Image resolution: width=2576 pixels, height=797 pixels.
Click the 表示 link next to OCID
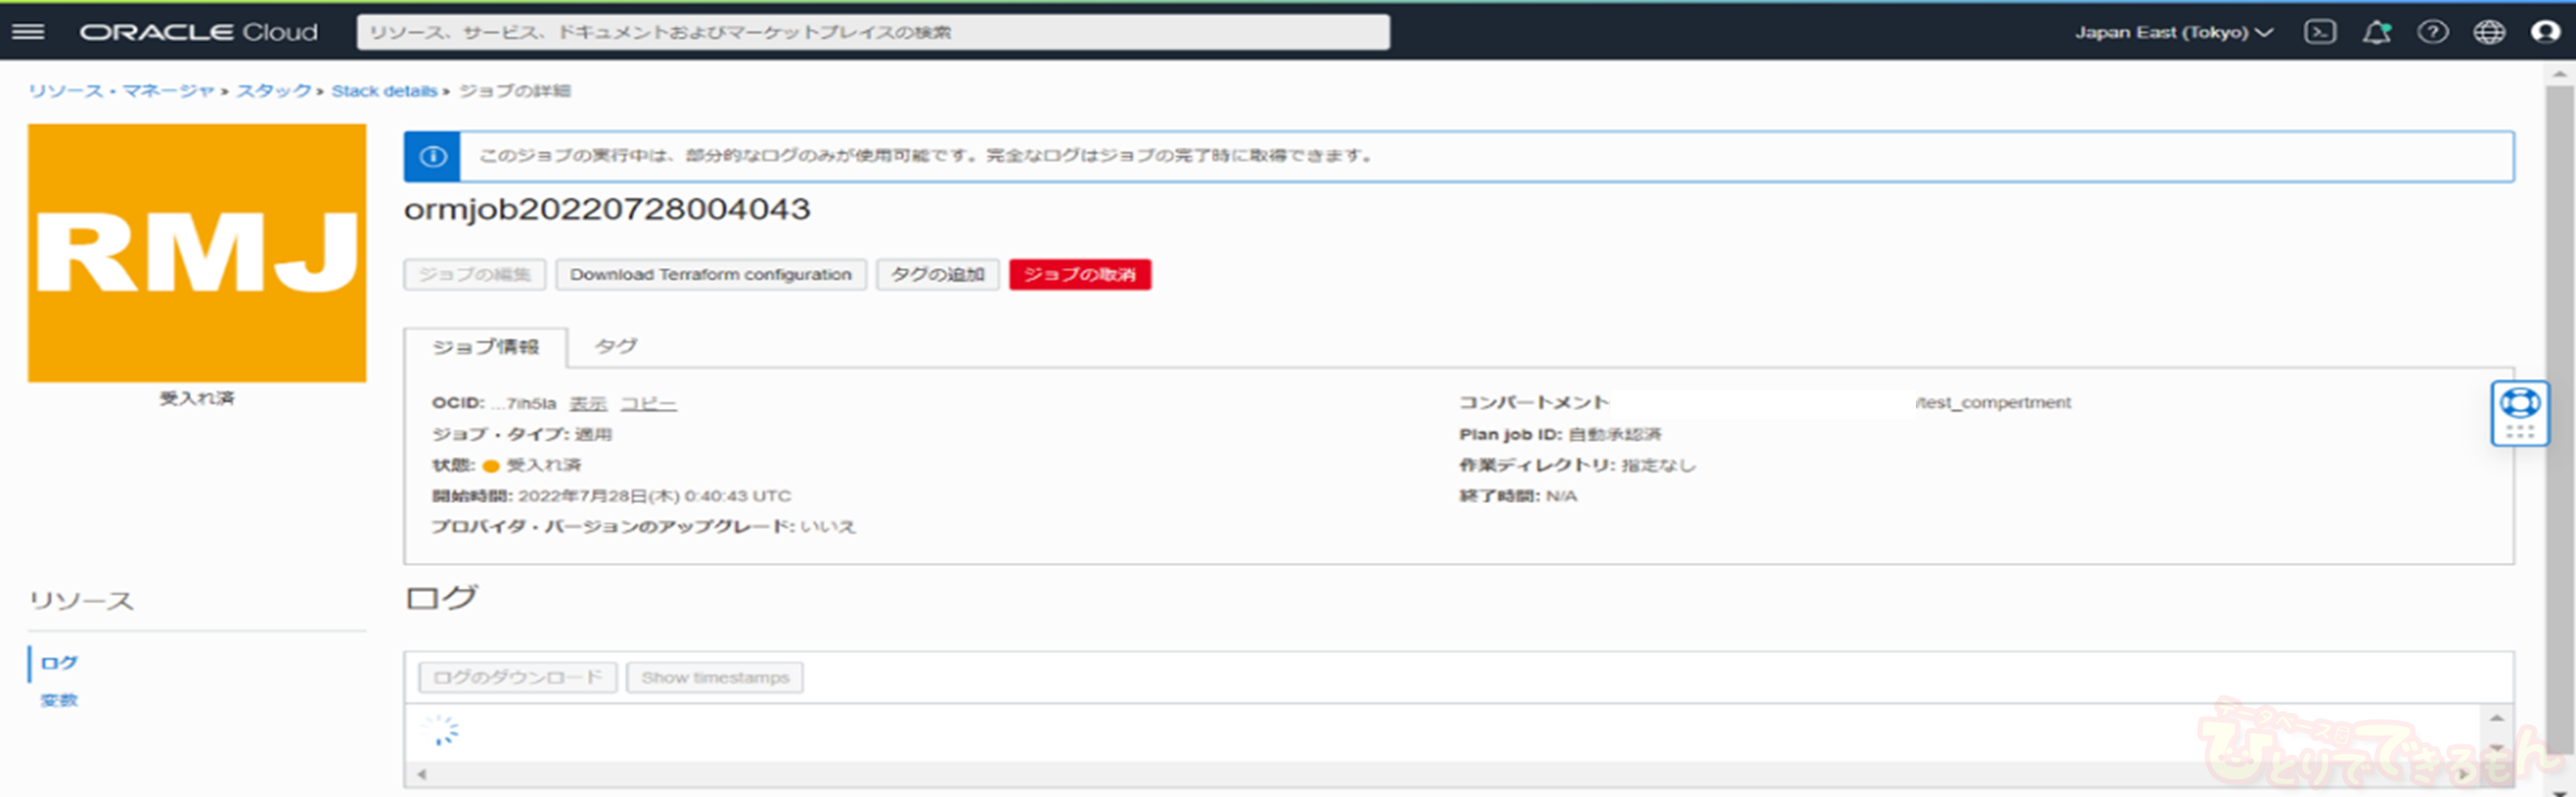(588, 403)
